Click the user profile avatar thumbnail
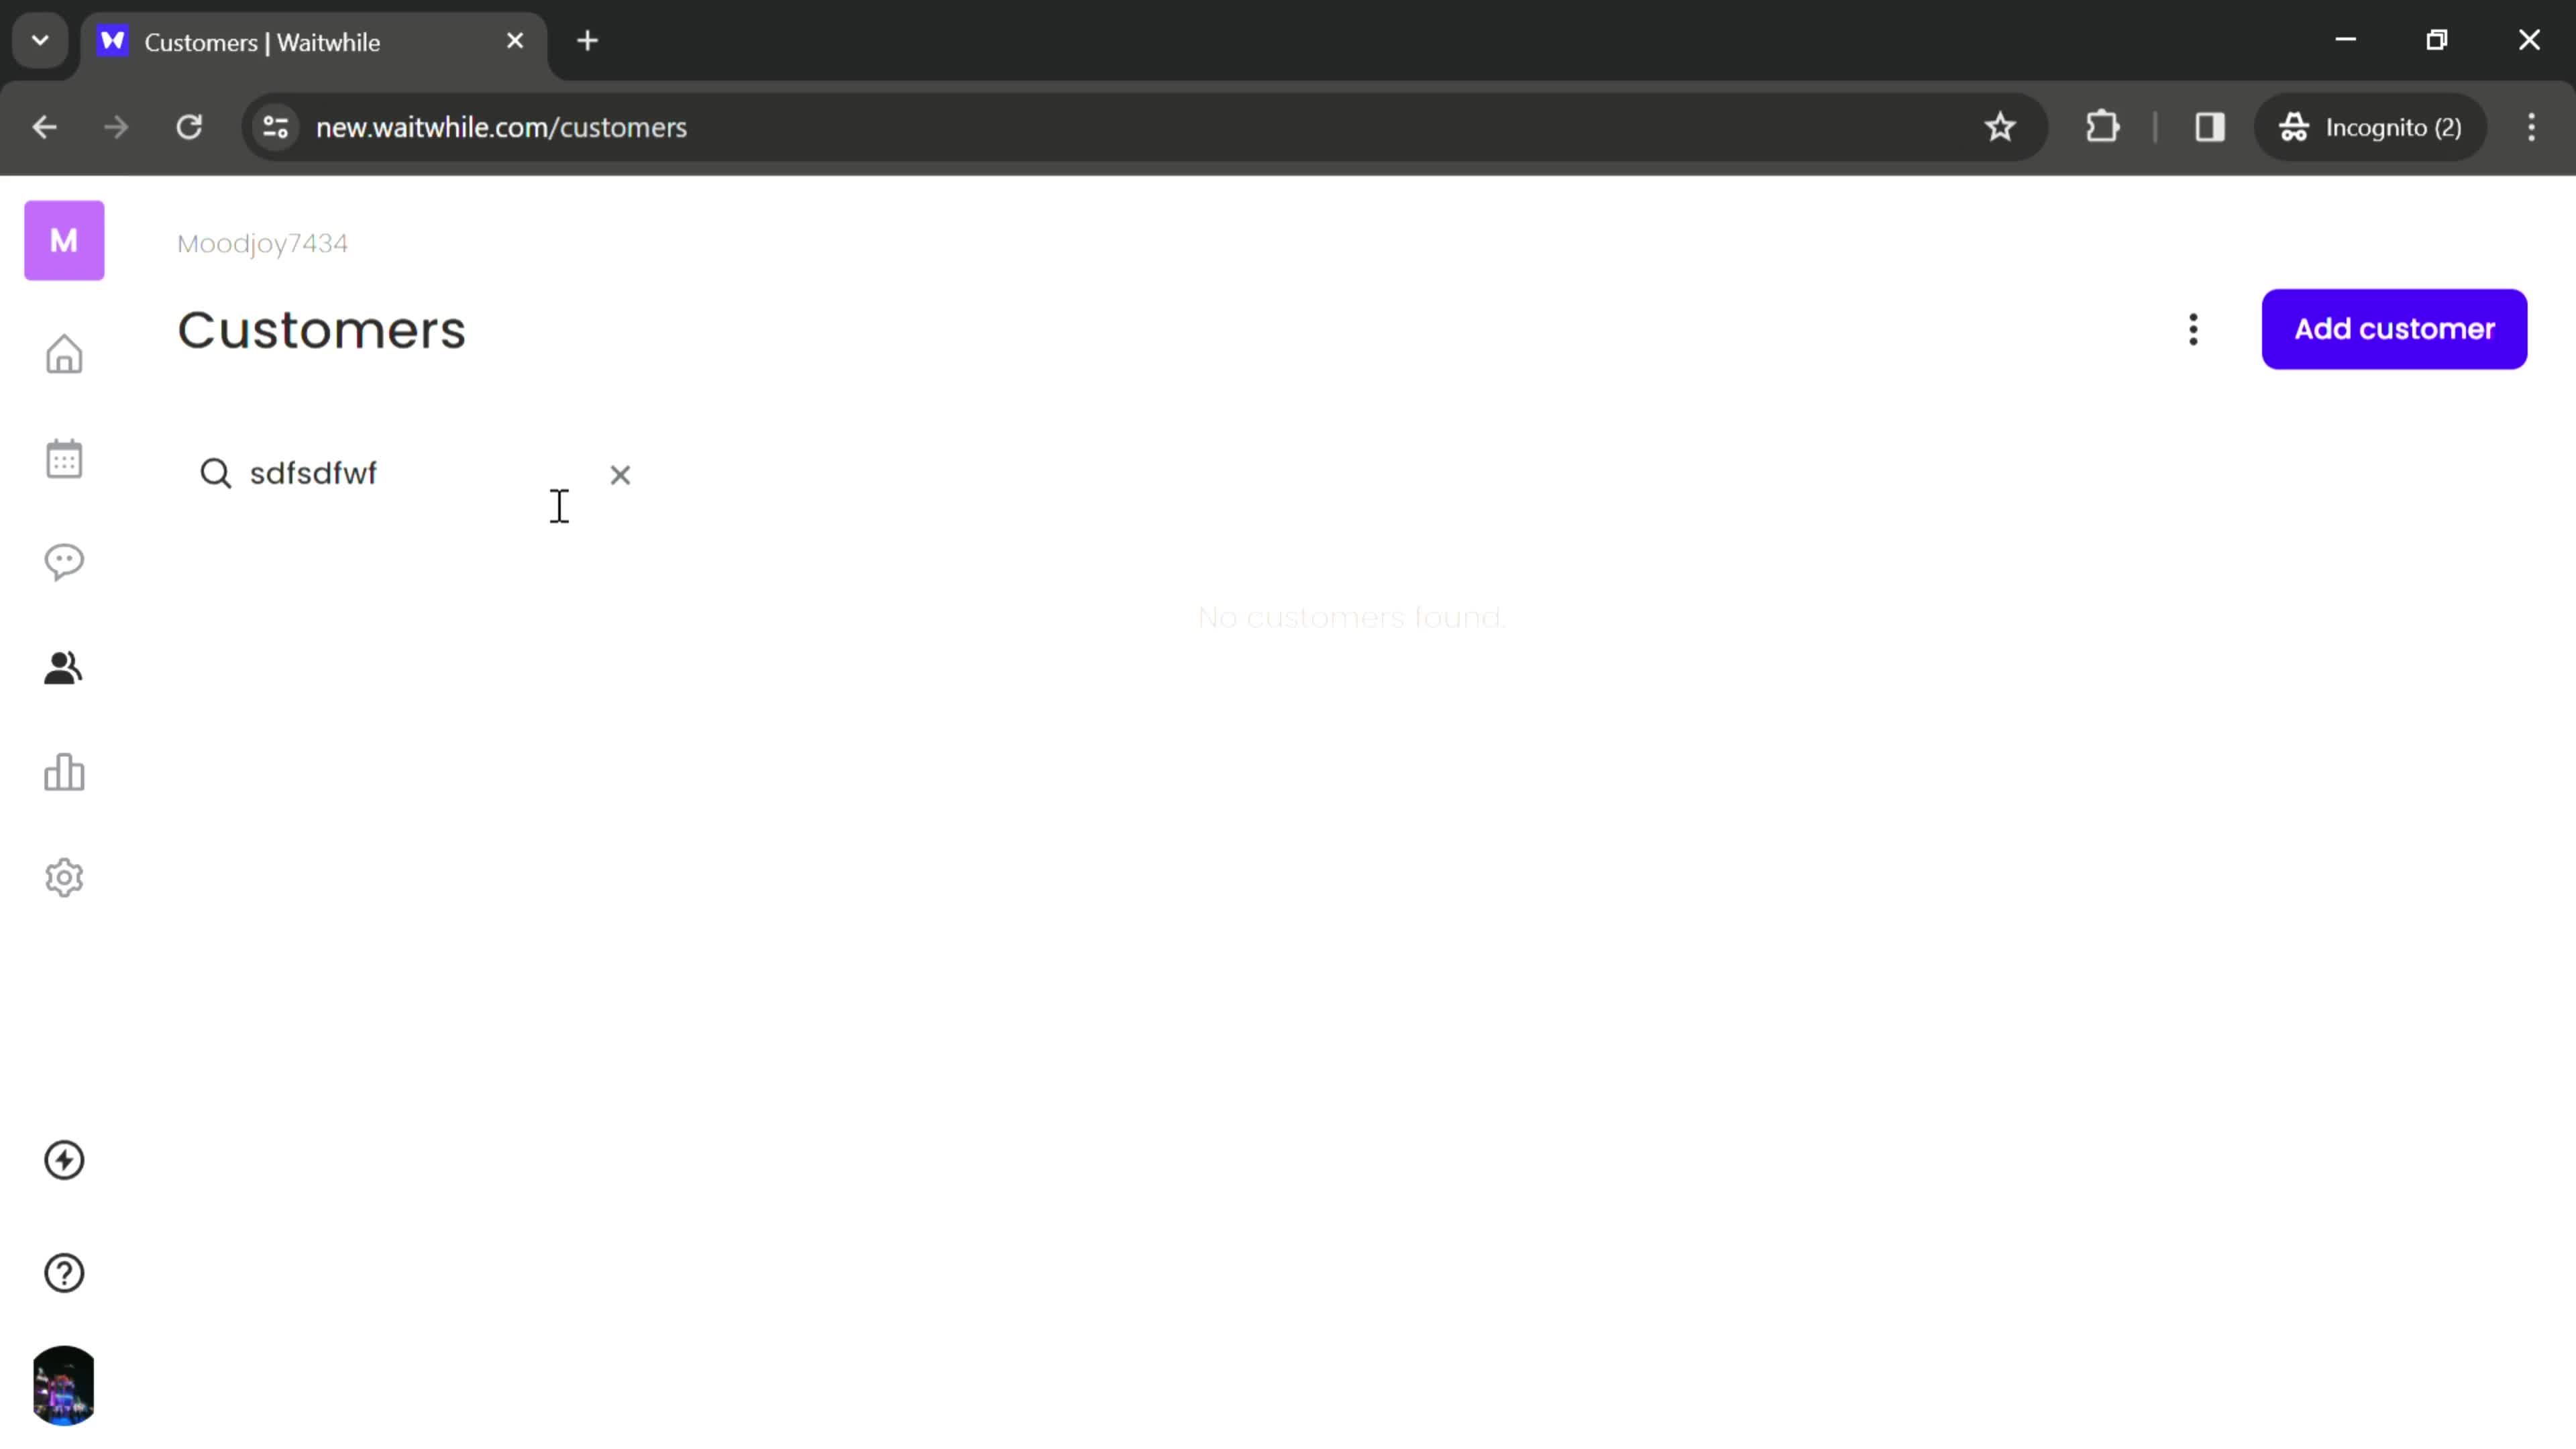This screenshot has height=1449, width=2576. 64,1385
